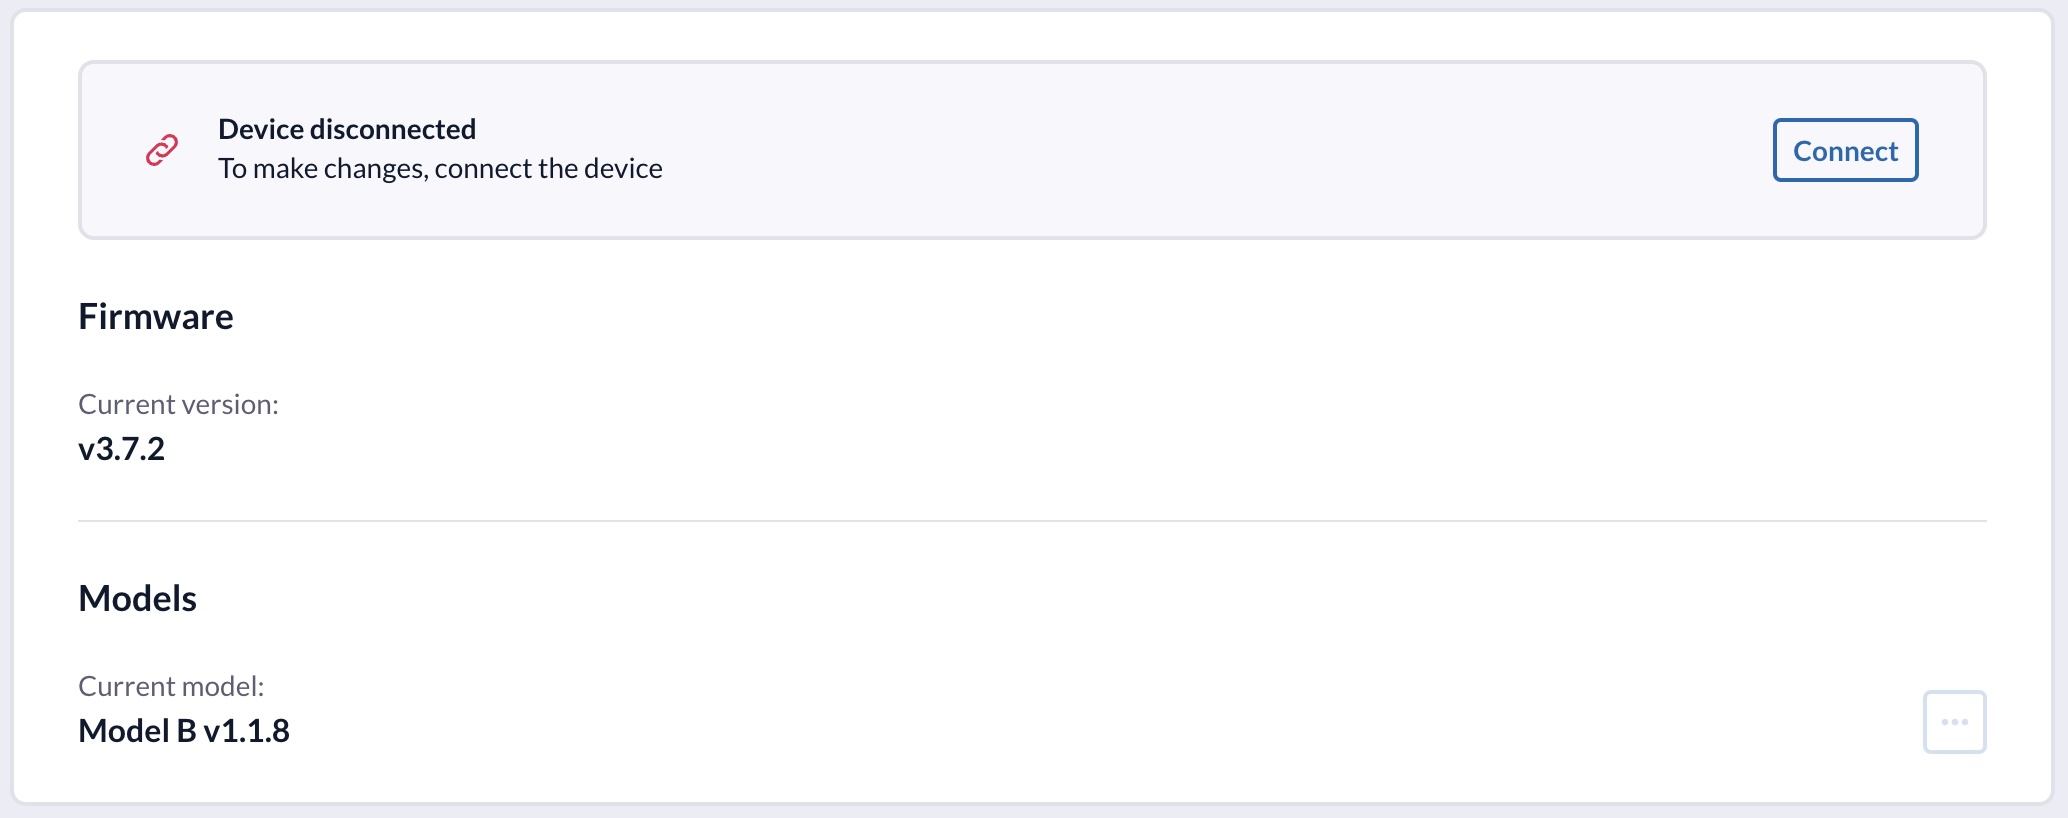
Task: Select the Firmware section heading
Action: (x=156, y=317)
